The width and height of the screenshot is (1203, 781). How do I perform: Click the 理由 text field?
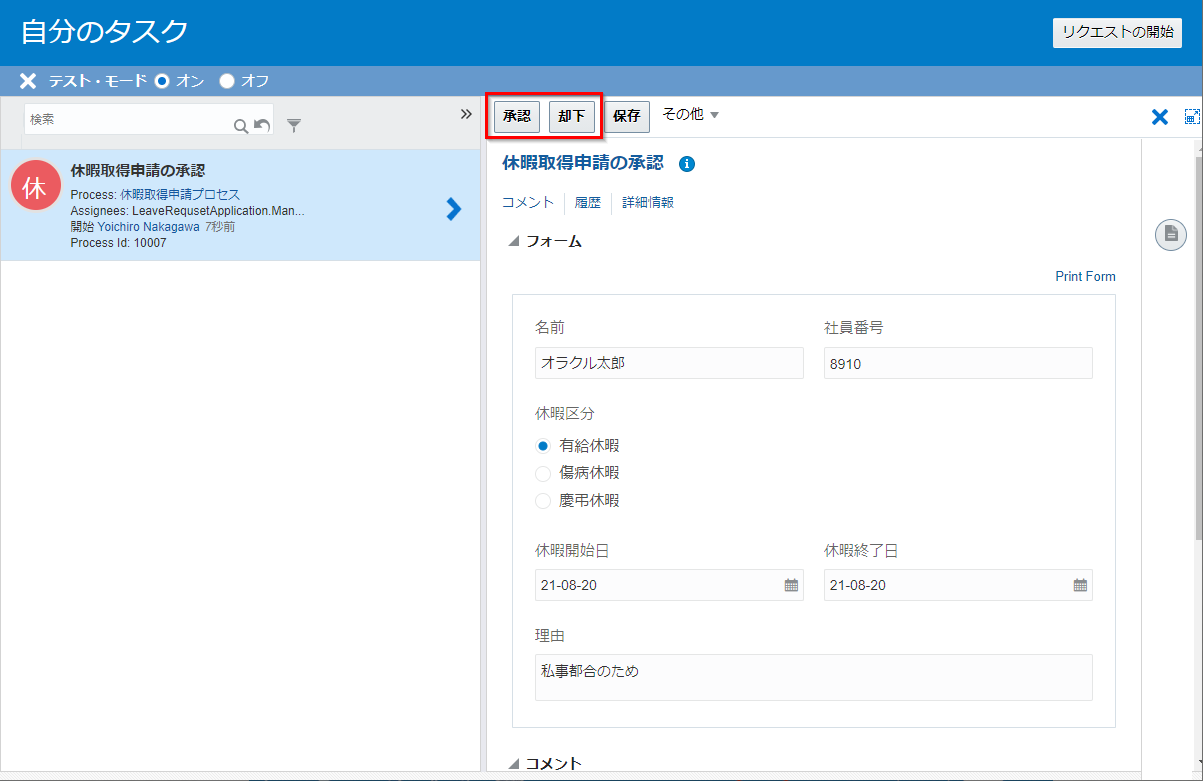tap(813, 677)
